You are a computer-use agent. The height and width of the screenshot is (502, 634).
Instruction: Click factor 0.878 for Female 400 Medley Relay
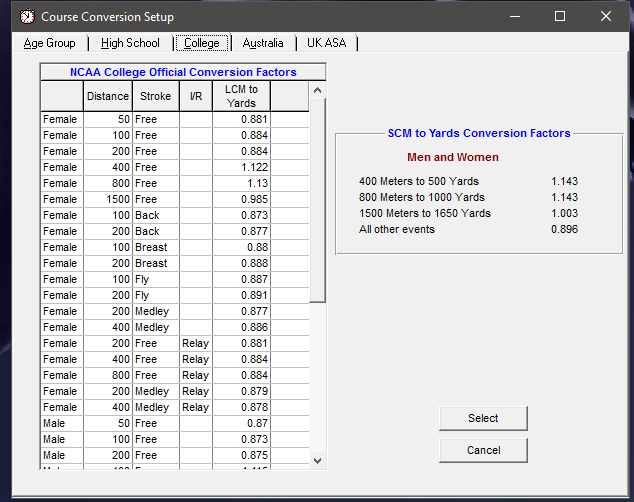pyautogui.click(x=241, y=407)
